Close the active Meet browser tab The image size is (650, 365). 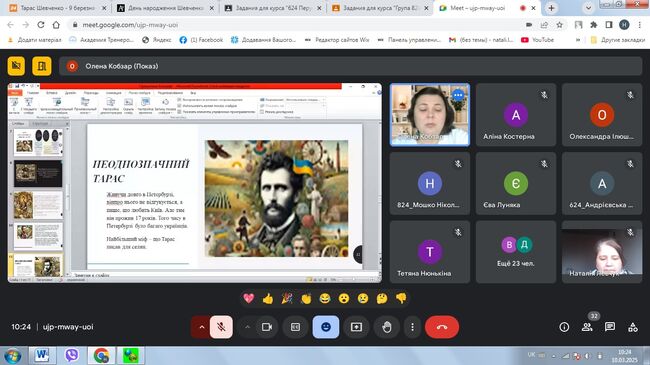click(534, 8)
